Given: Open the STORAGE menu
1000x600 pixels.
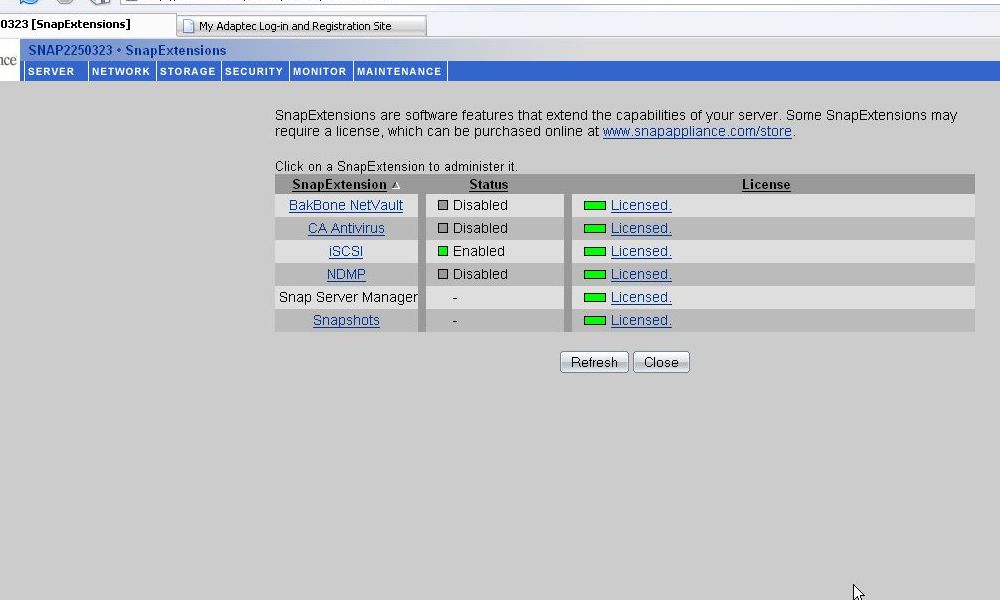Looking at the screenshot, I should tap(188, 71).
